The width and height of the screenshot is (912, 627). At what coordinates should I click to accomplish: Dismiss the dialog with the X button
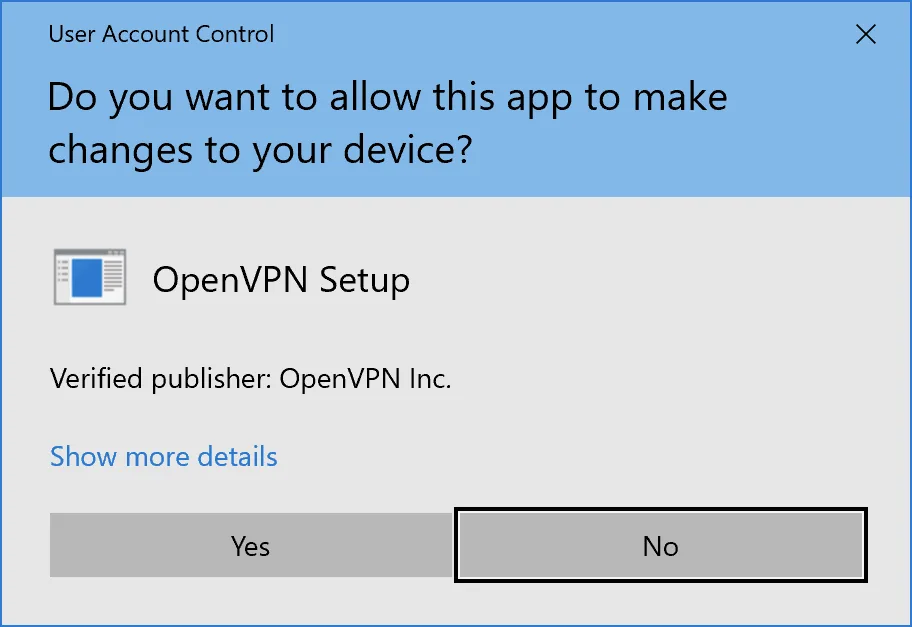pyautogui.click(x=866, y=34)
